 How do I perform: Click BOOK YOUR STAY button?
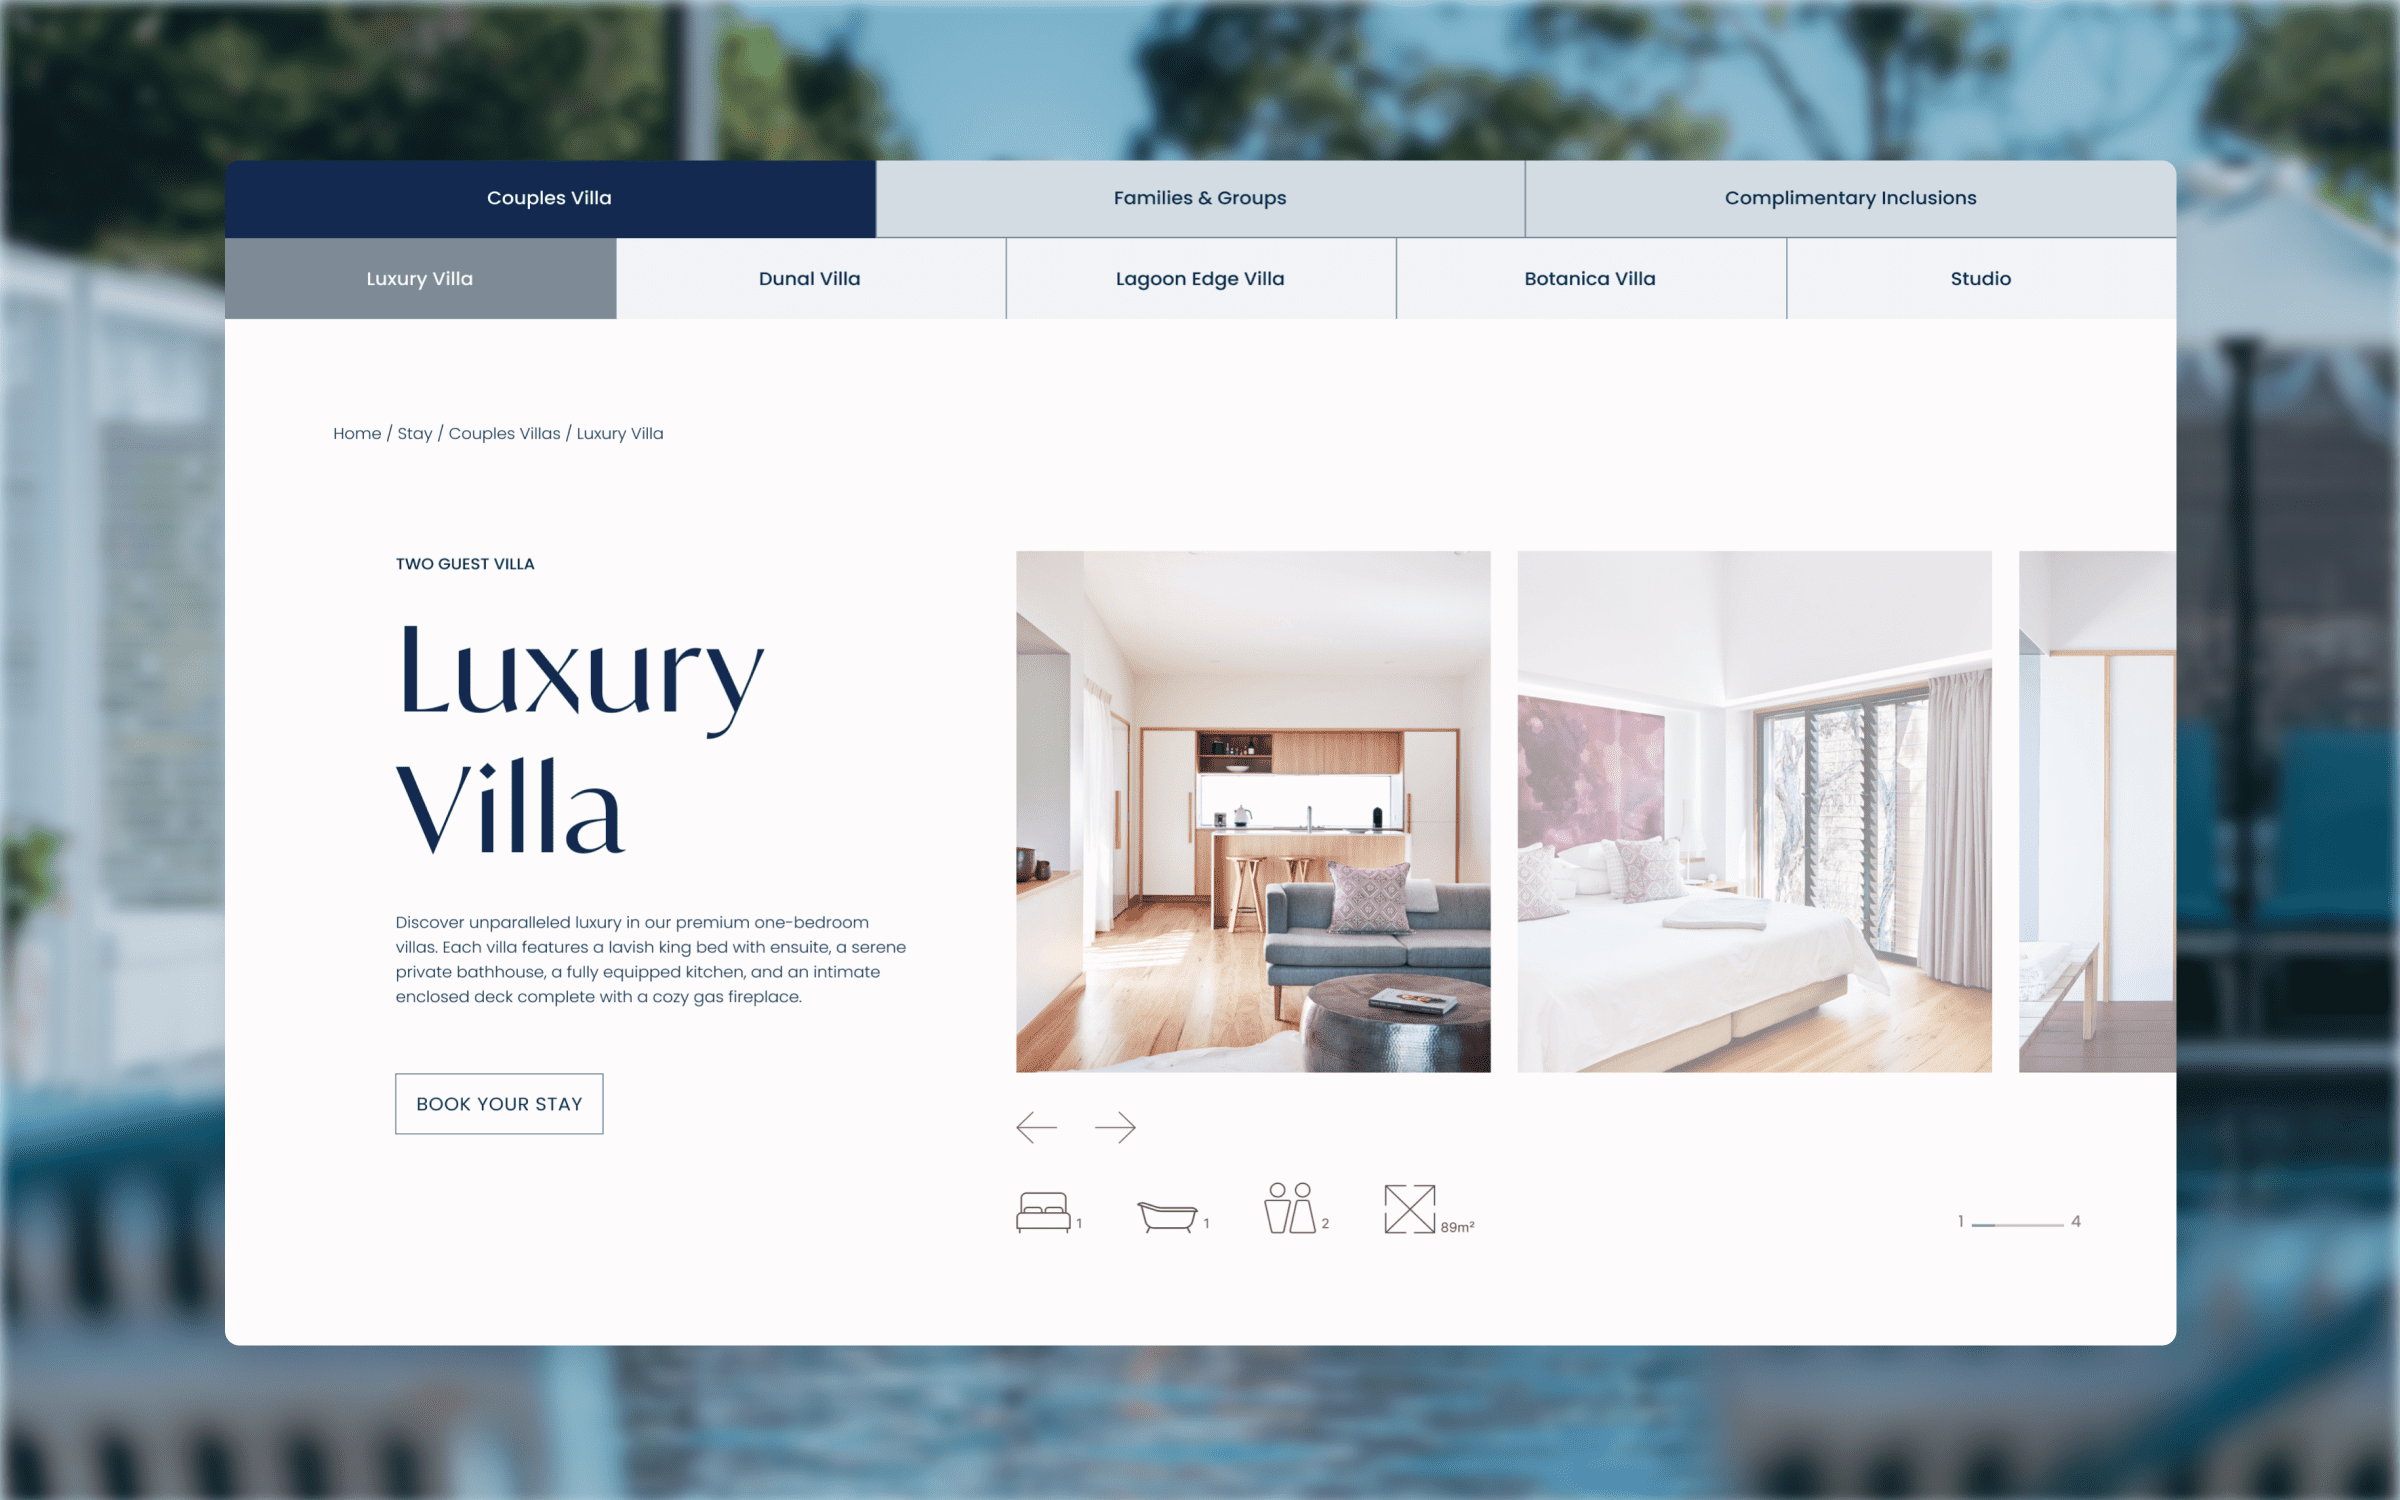[x=498, y=1104]
